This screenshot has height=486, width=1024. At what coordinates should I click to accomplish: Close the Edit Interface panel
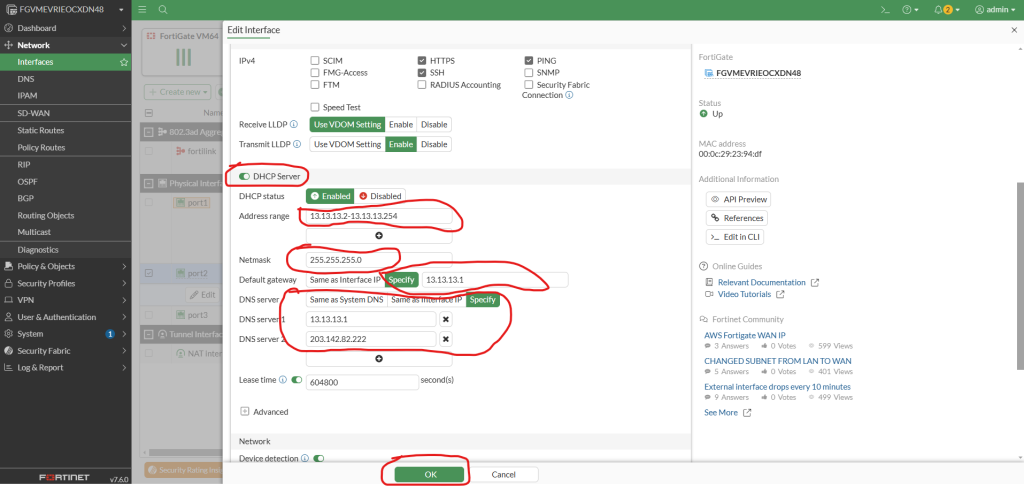[1014, 31]
